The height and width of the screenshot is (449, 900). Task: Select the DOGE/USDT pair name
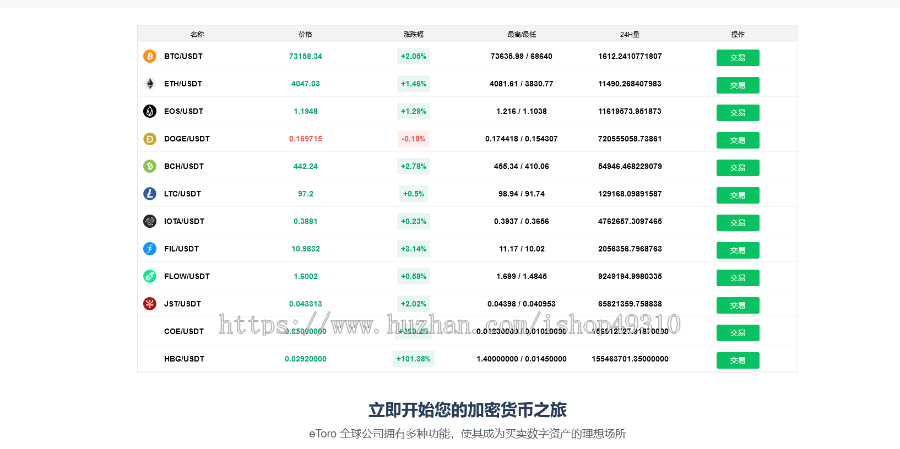(187, 139)
